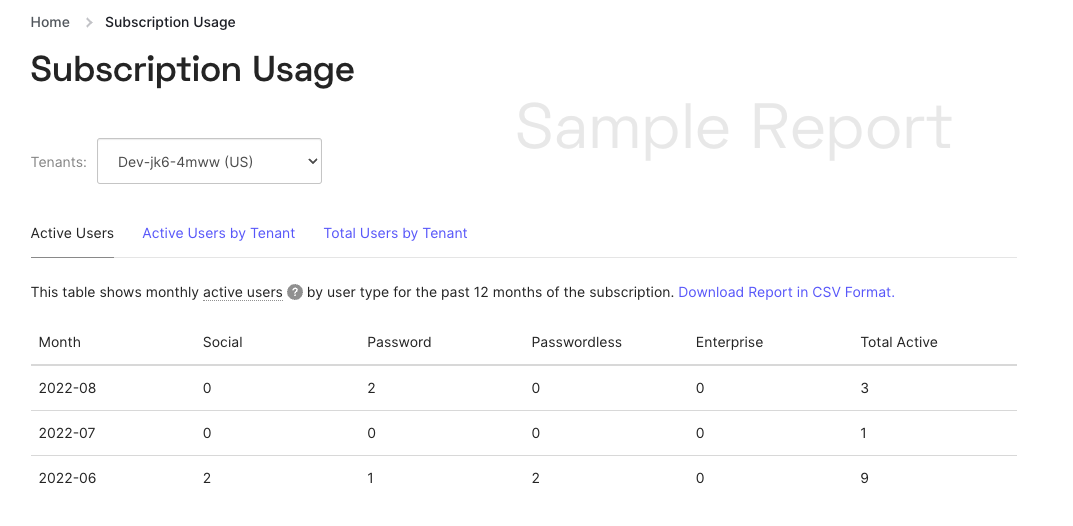Go to Home breadcrumb link

50,22
